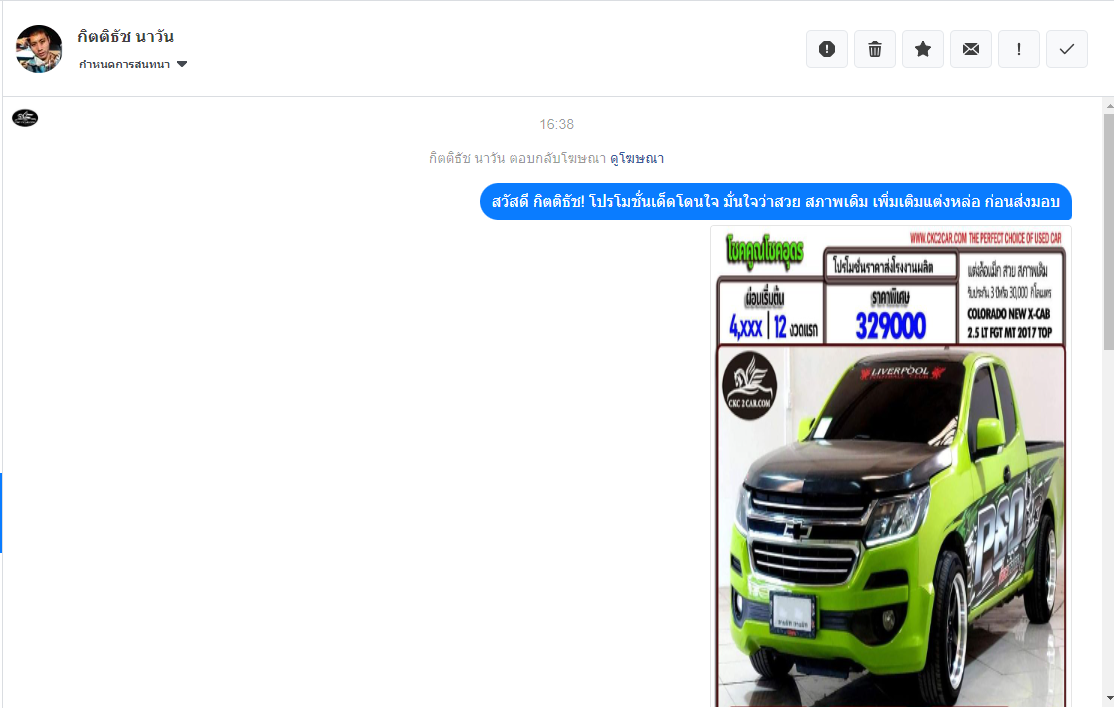Open the green Colorado car ad image
Image resolution: width=1114 pixels, height=708 pixels.
pos(891,467)
